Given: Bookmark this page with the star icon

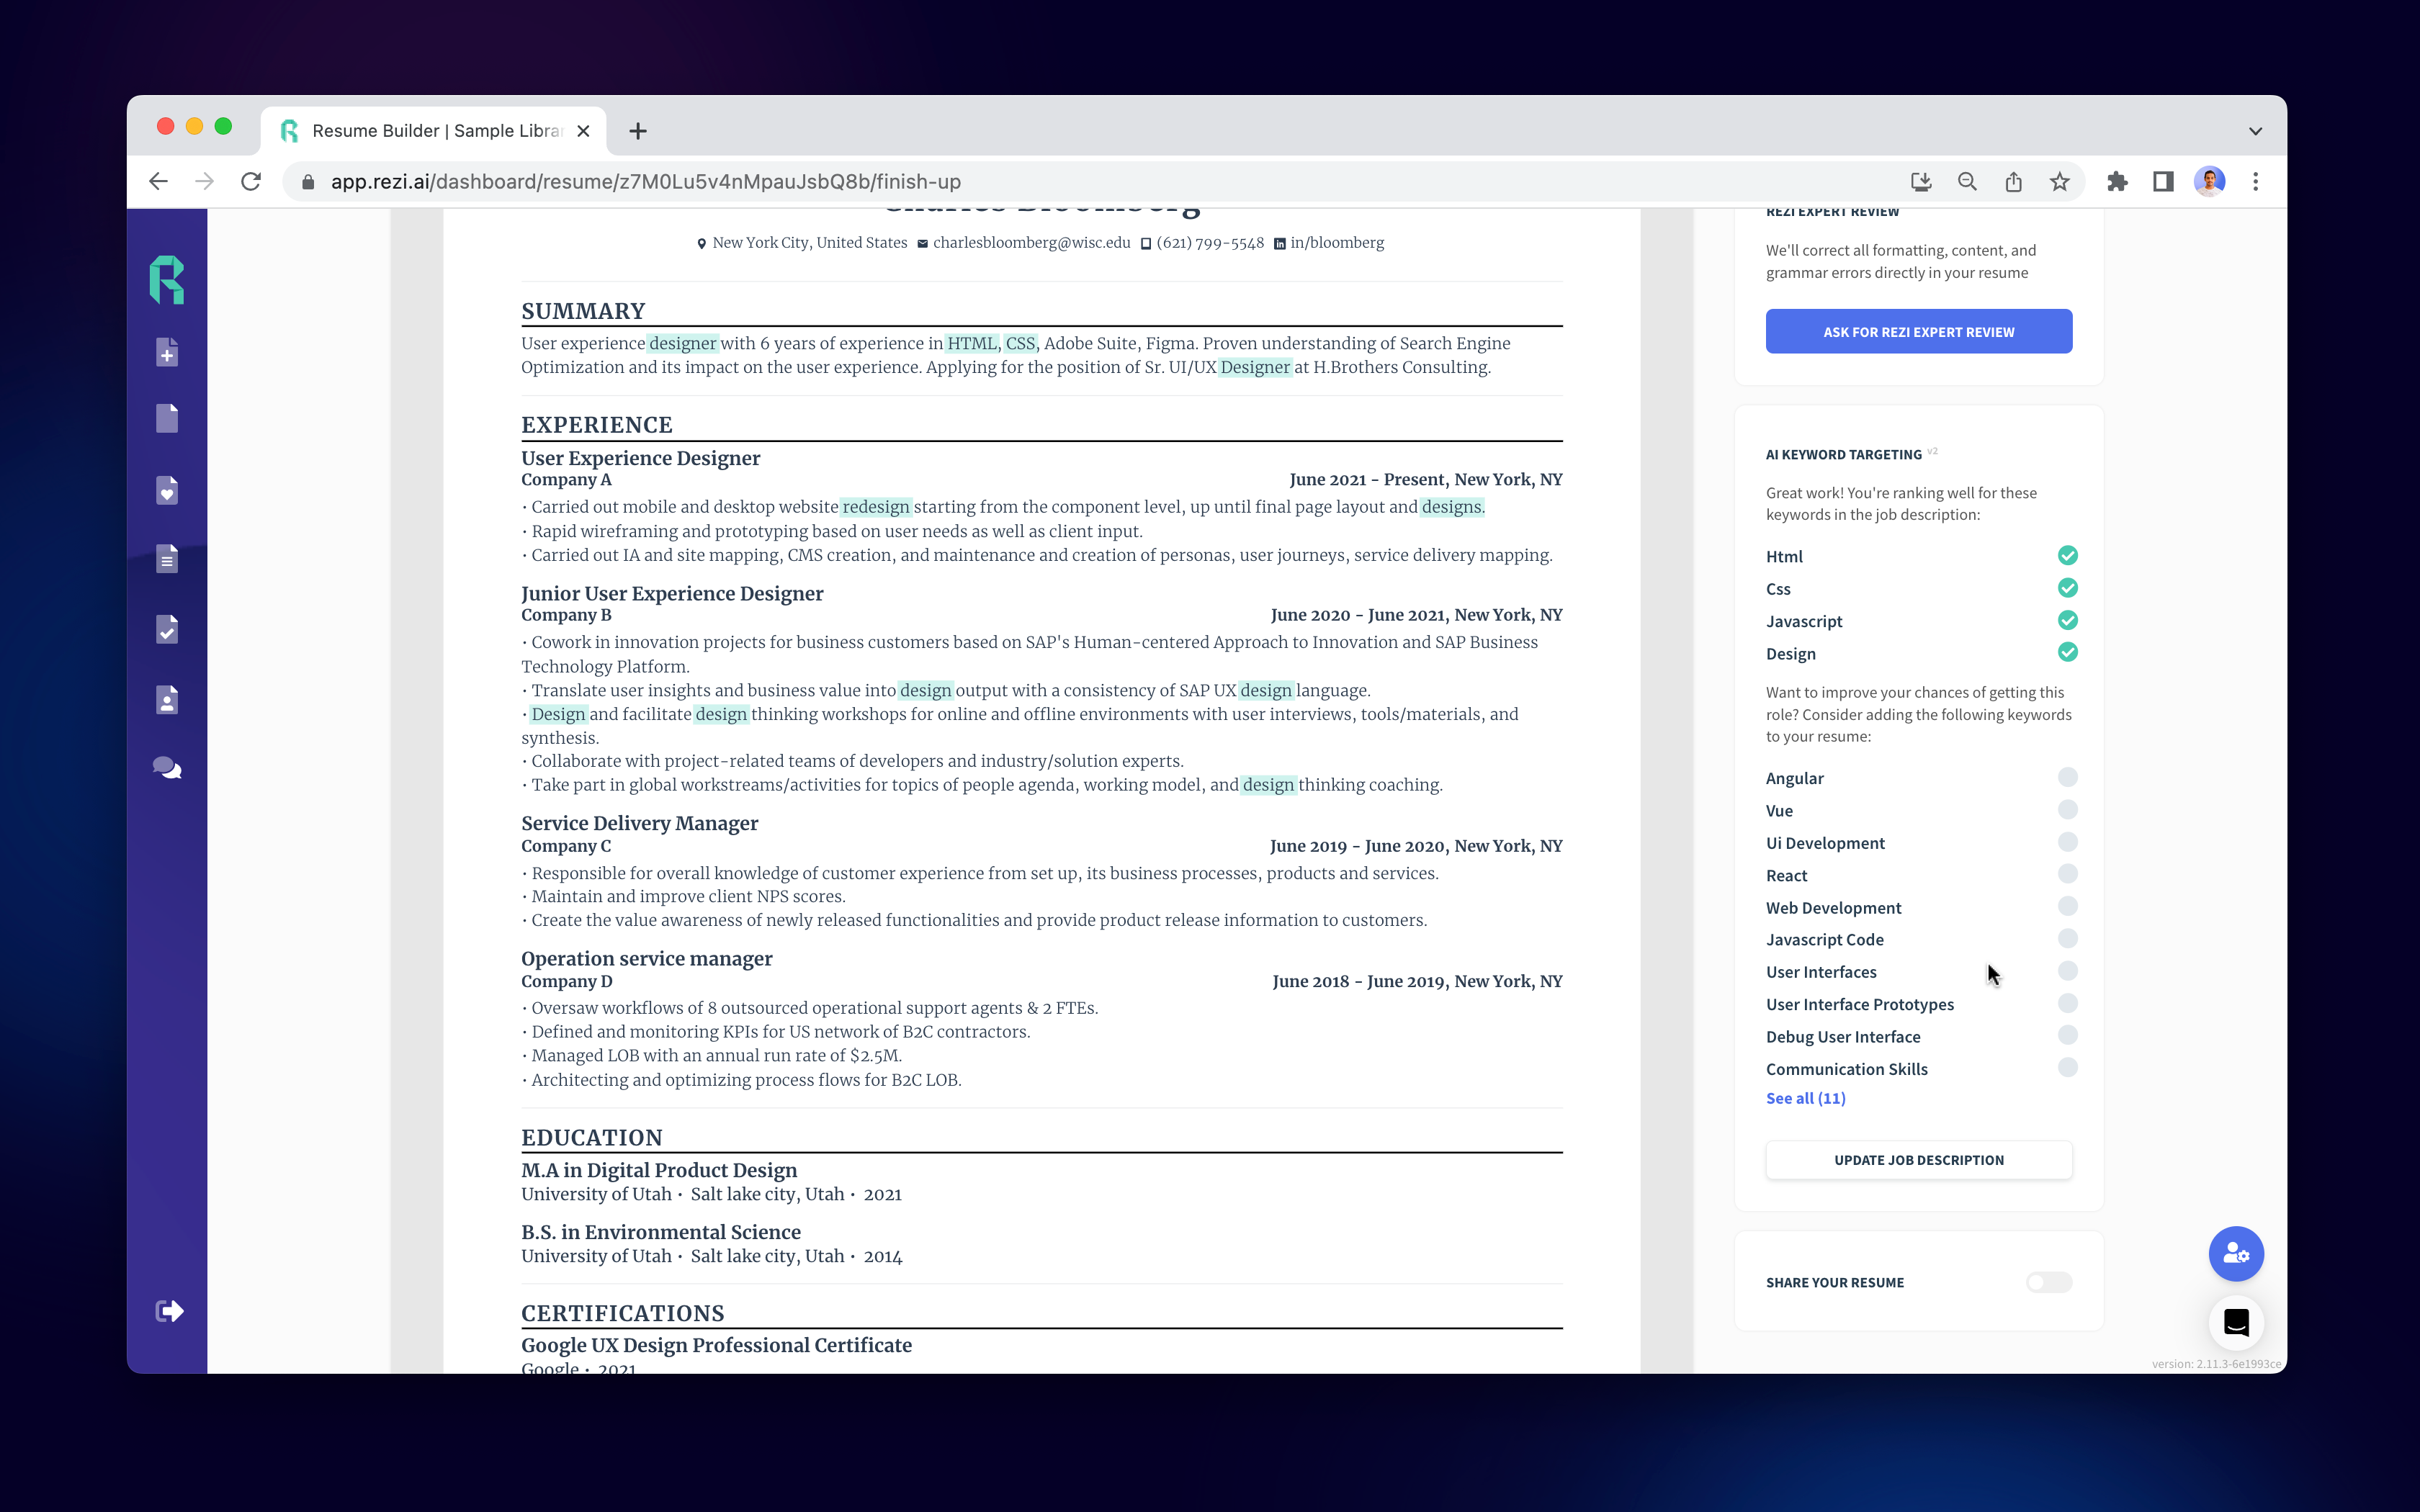Looking at the screenshot, I should tap(2059, 181).
